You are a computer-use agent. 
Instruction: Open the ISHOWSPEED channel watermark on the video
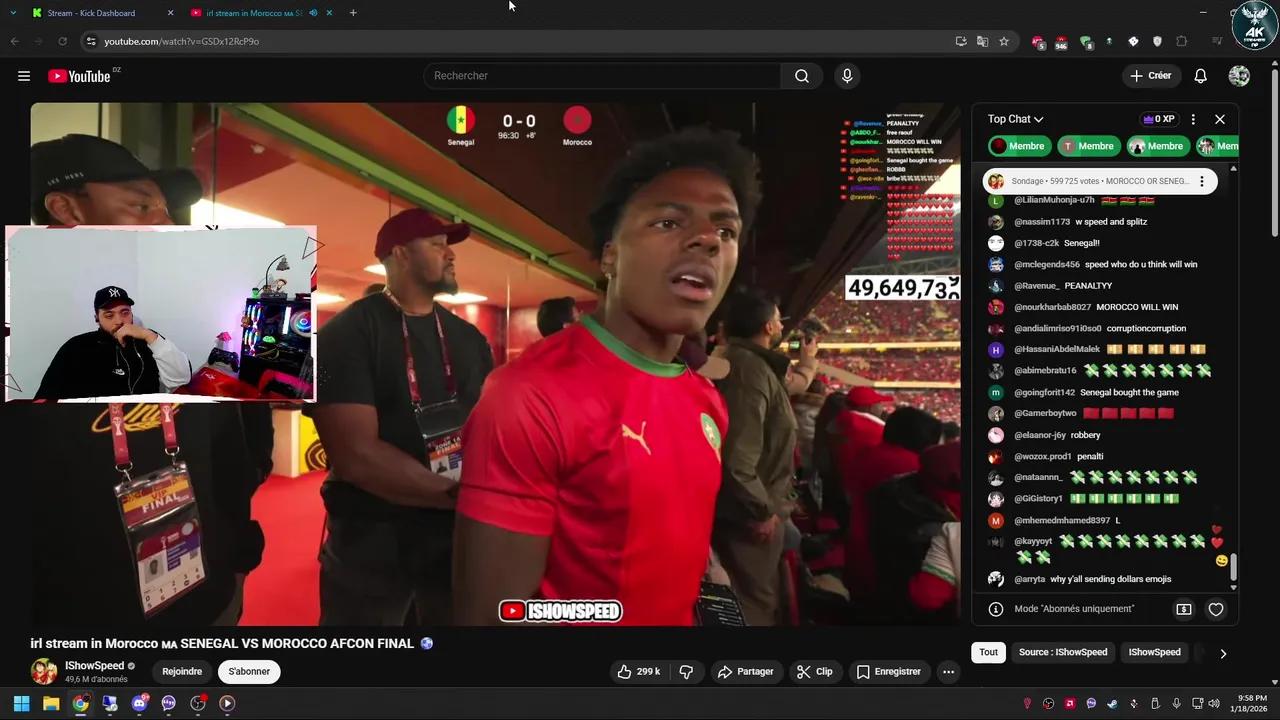tap(561, 610)
